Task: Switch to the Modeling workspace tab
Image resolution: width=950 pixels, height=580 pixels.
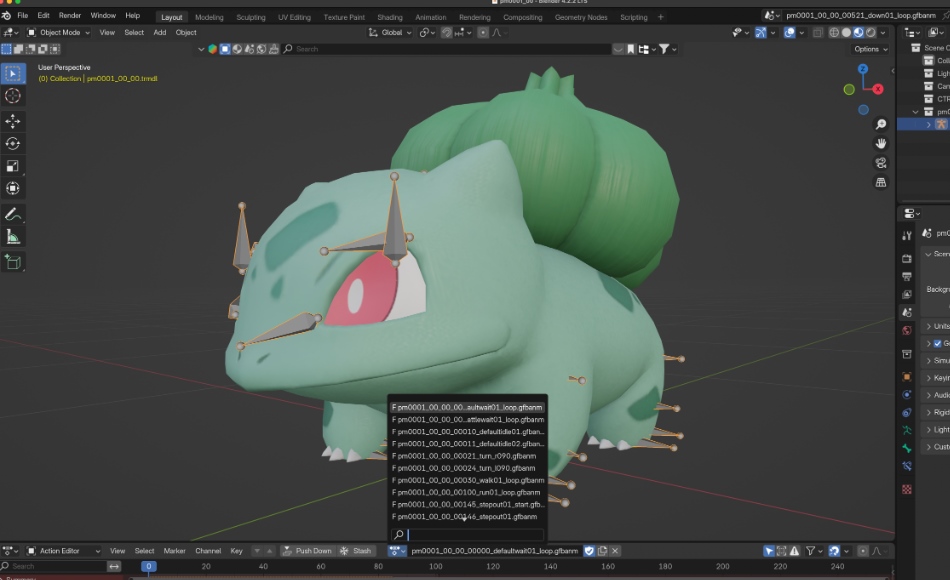Action: [x=209, y=17]
